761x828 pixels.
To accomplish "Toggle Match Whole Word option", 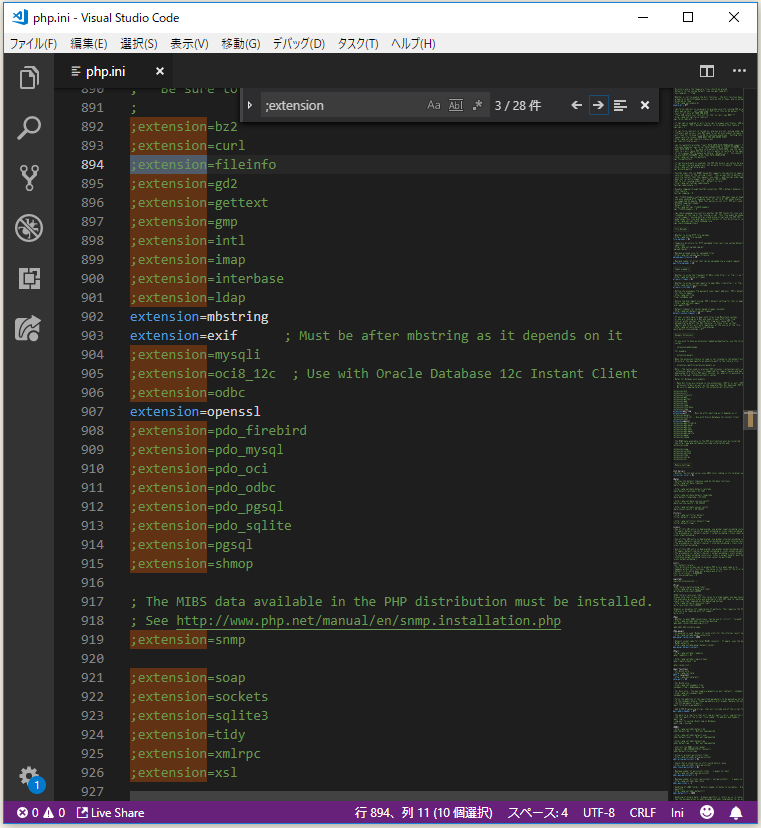I will tap(456, 105).
